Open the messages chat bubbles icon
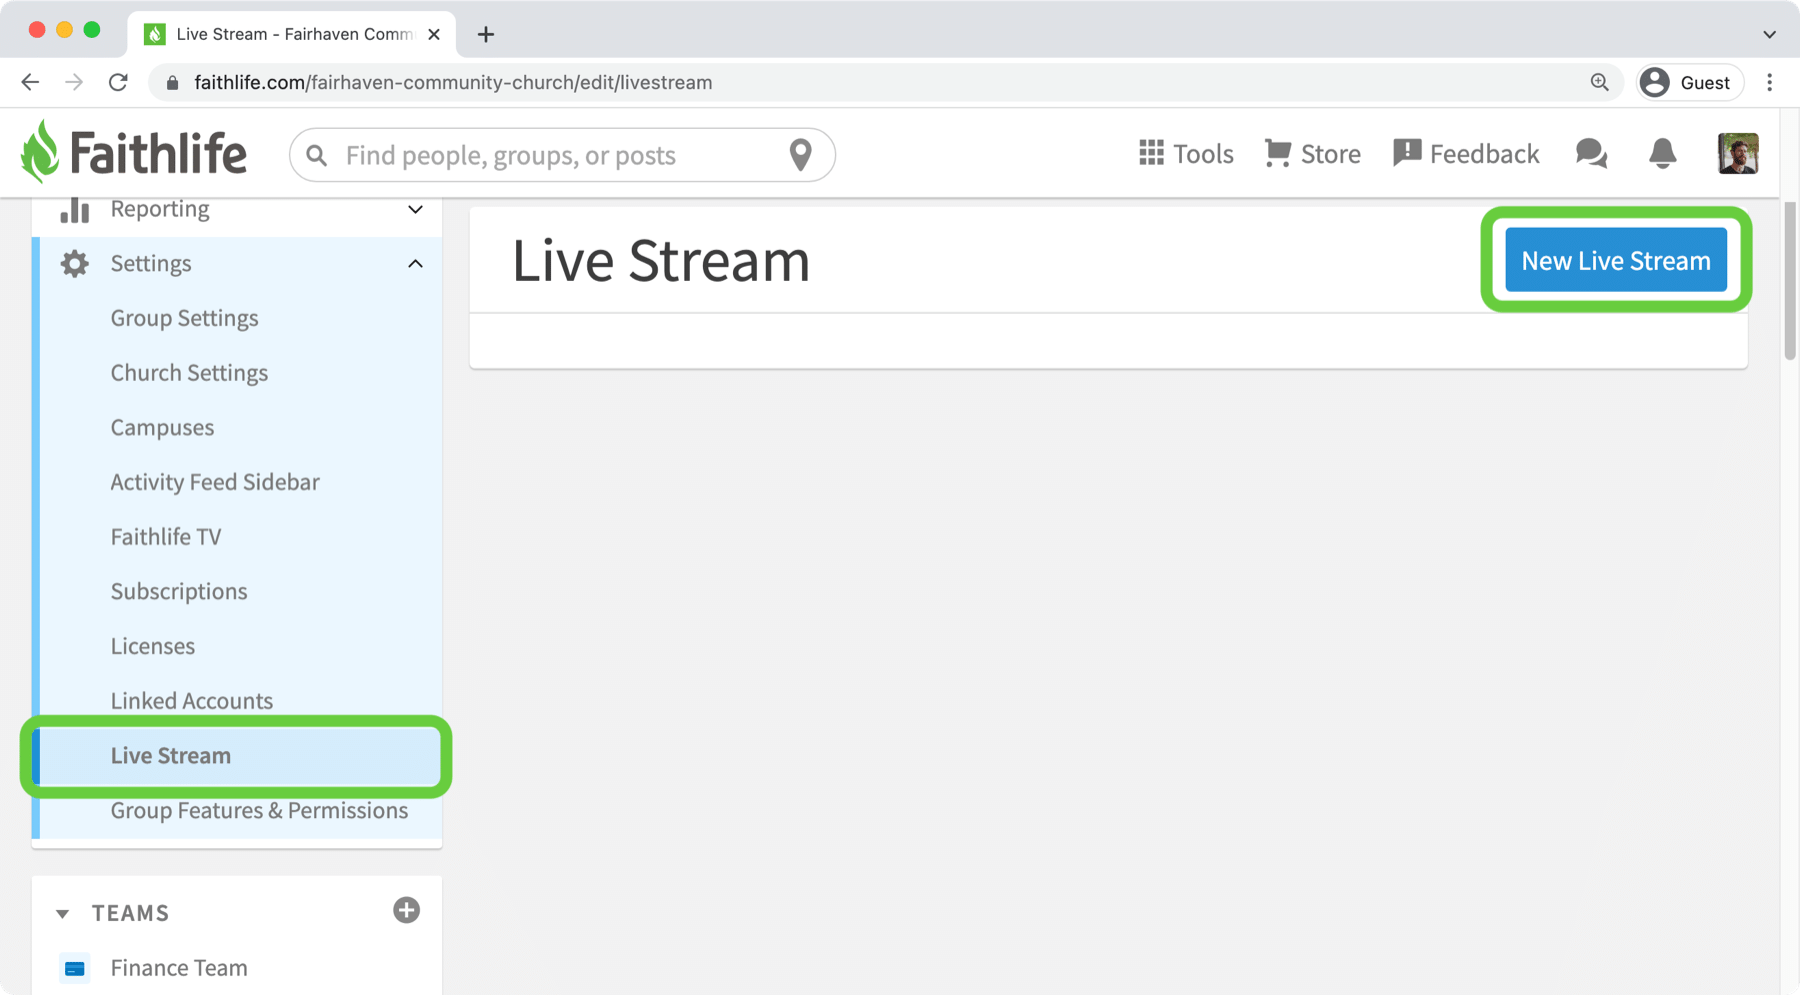The width and height of the screenshot is (1800, 995). pos(1591,153)
